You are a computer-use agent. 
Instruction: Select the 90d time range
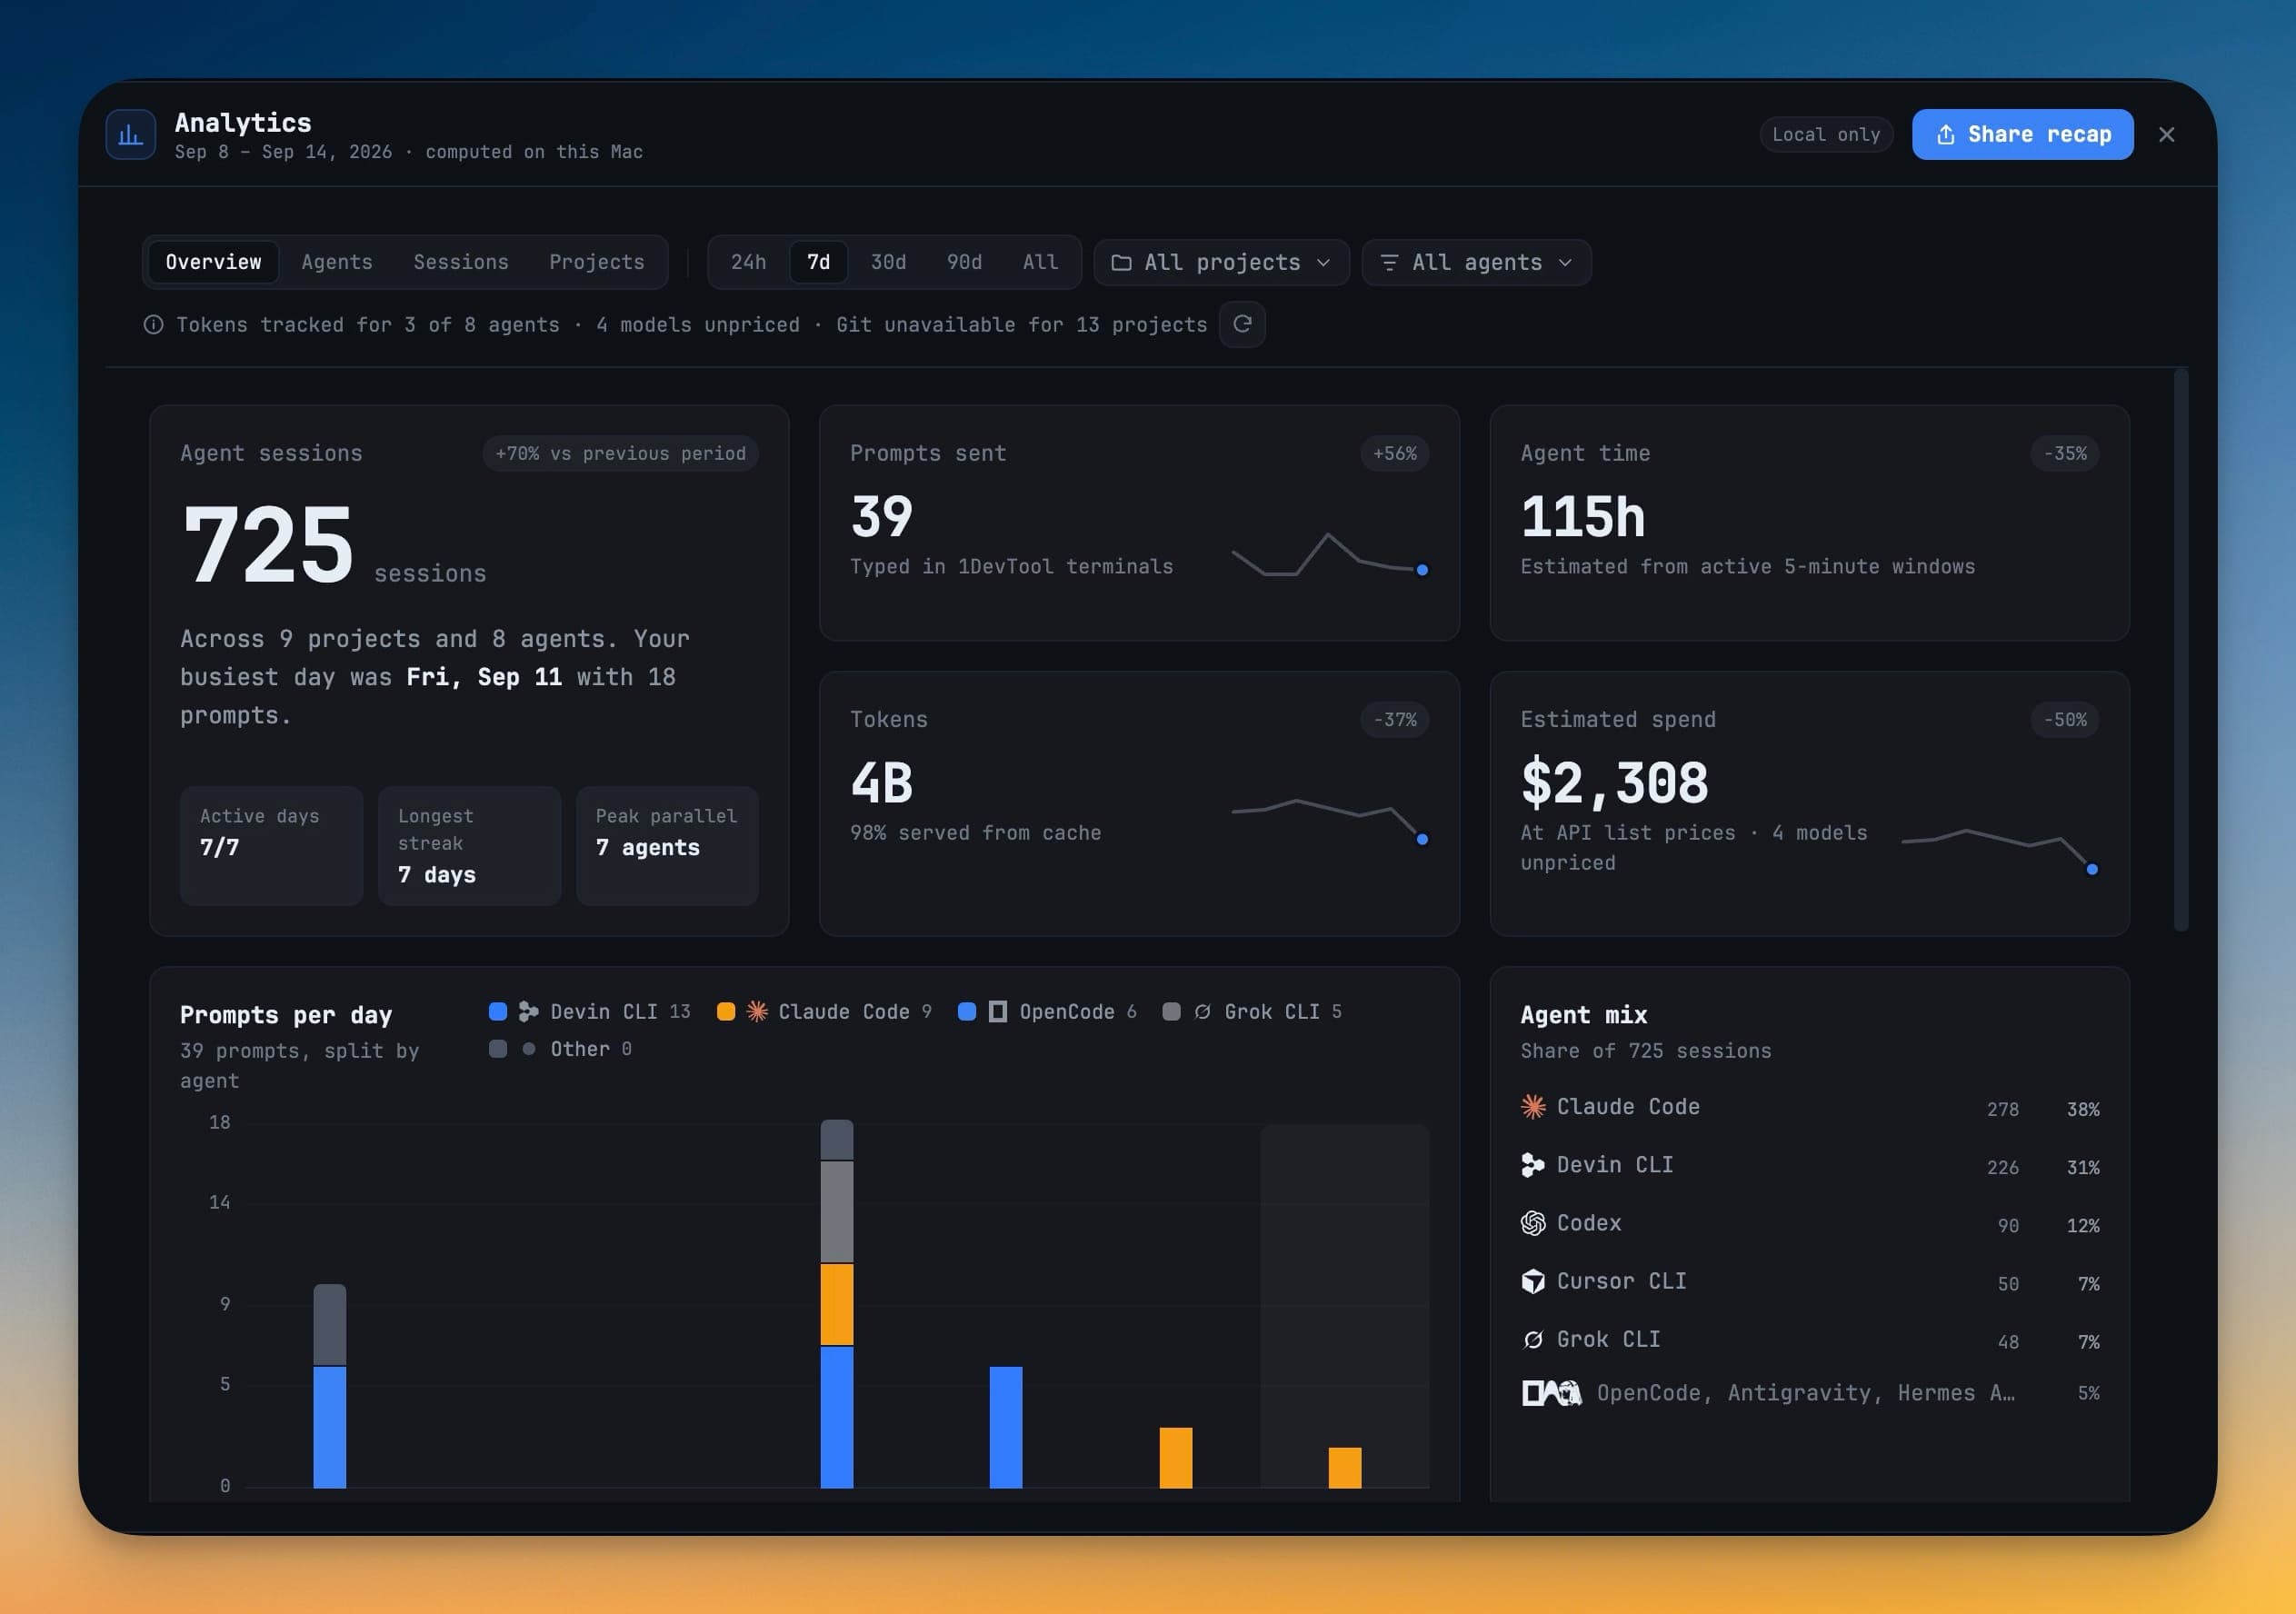pyautogui.click(x=965, y=262)
